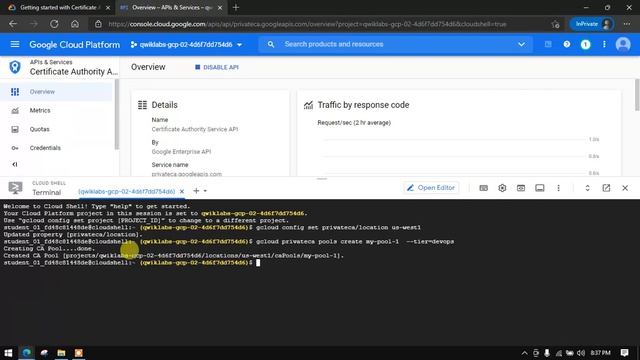The image size is (640, 360).
Task: Open the Help question mark icon
Action: click(x=567, y=44)
